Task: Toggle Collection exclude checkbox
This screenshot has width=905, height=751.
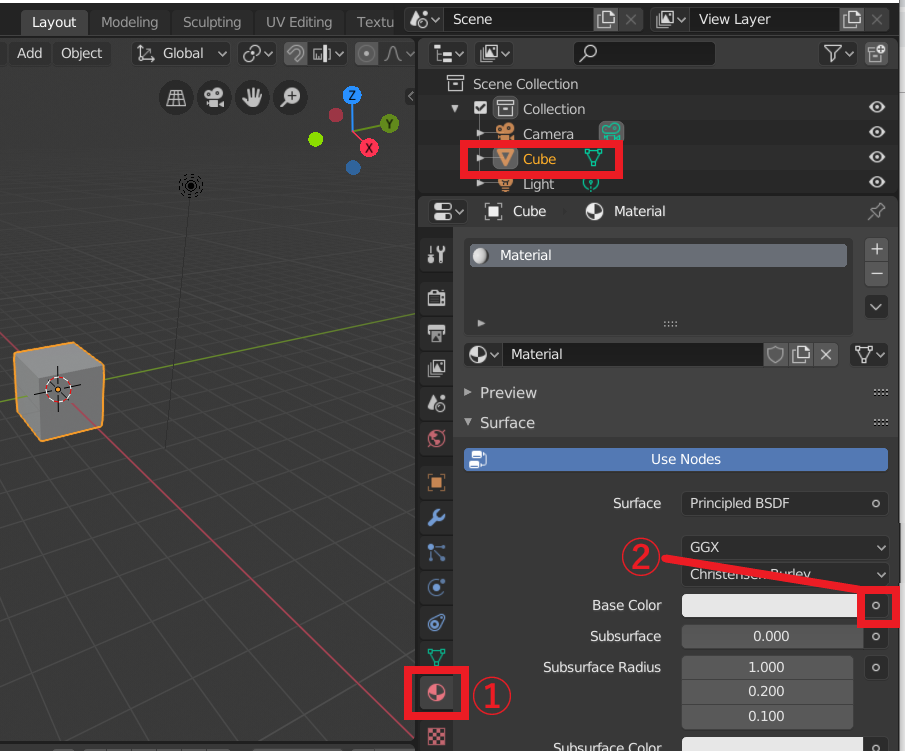Action: coord(480,108)
